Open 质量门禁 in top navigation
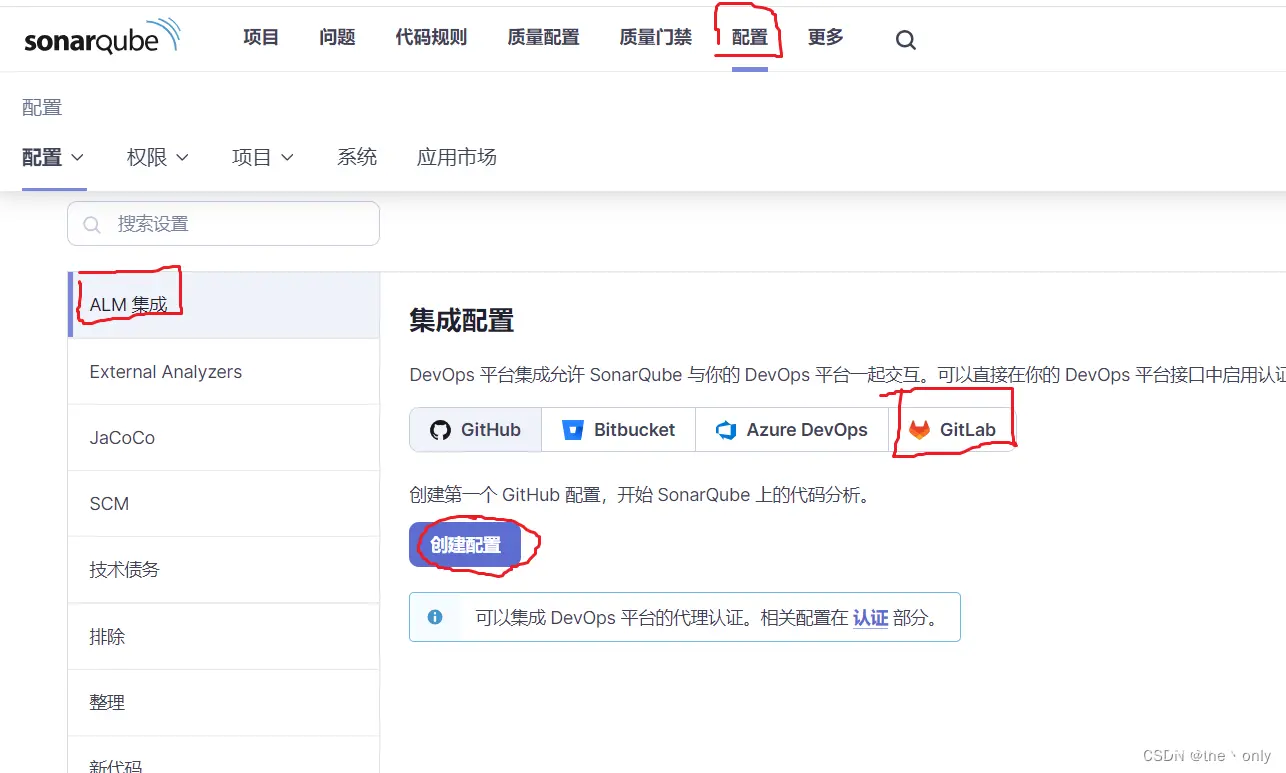Image resolution: width=1286 pixels, height=773 pixels. pos(655,37)
